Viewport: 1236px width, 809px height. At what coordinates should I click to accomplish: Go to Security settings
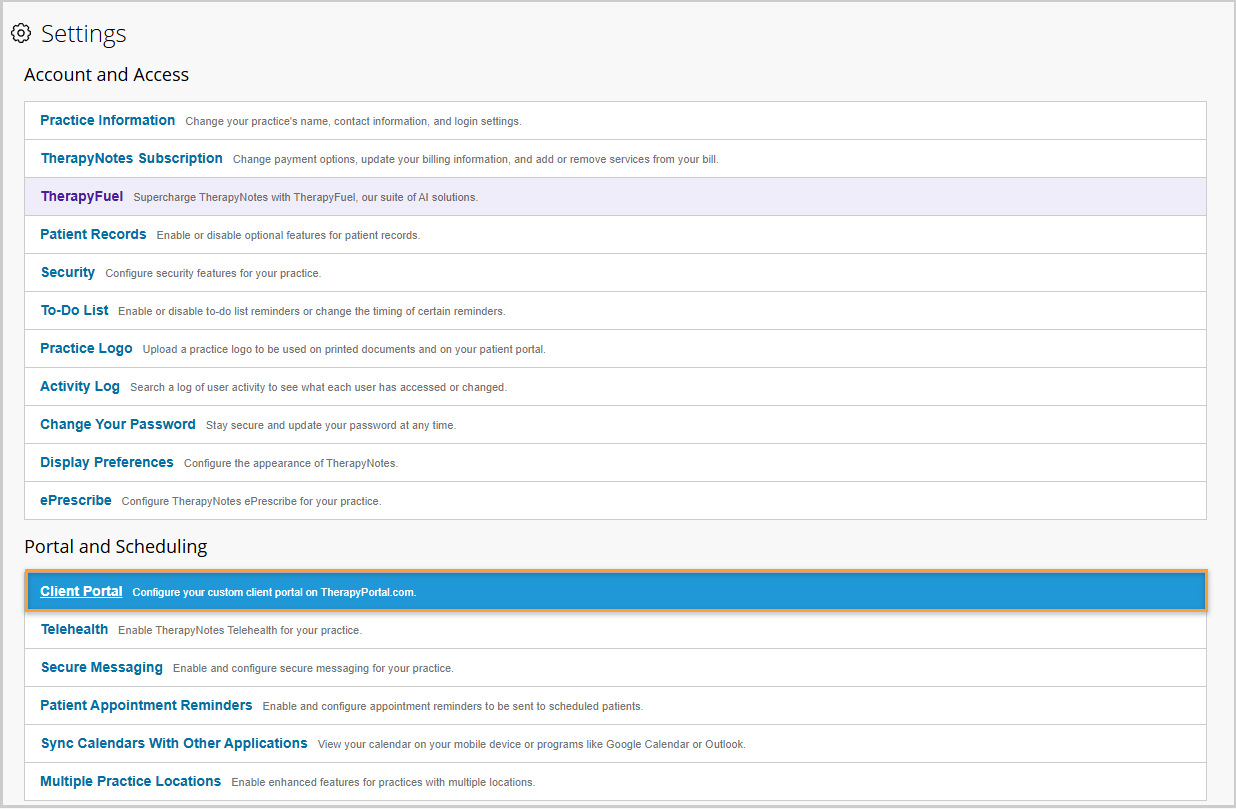click(x=68, y=272)
